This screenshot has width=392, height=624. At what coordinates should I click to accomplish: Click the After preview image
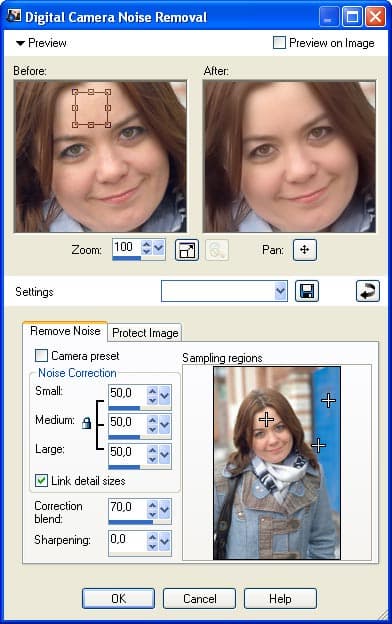289,157
